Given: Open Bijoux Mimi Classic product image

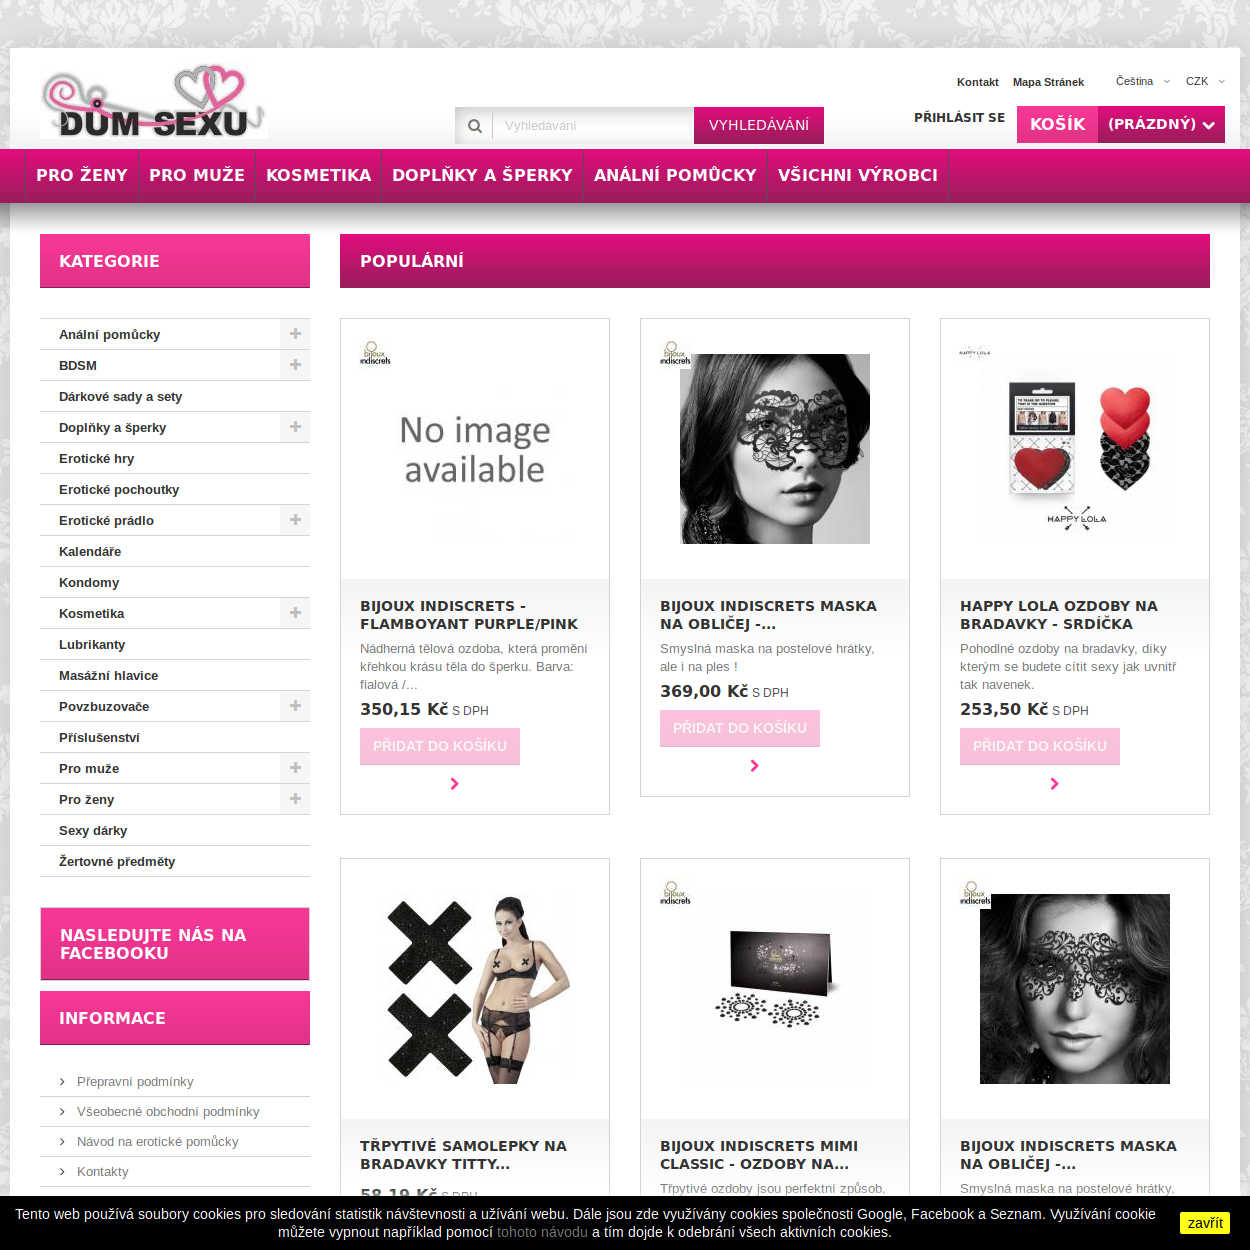Looking at the screenshot, I should point(775,989).
